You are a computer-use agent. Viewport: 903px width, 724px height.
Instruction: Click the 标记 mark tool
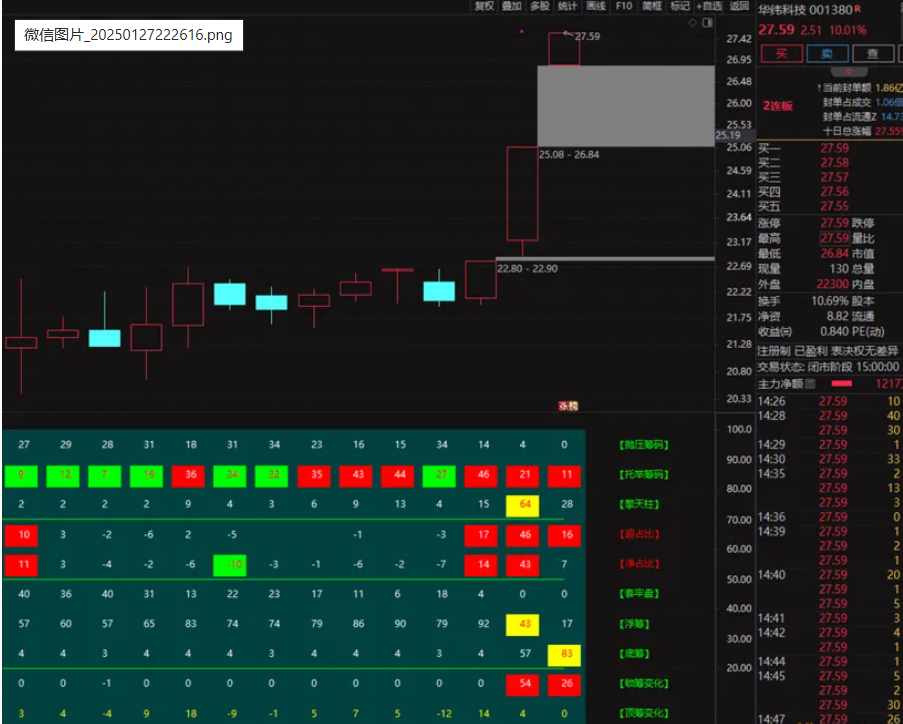click(x=680, y=6)
